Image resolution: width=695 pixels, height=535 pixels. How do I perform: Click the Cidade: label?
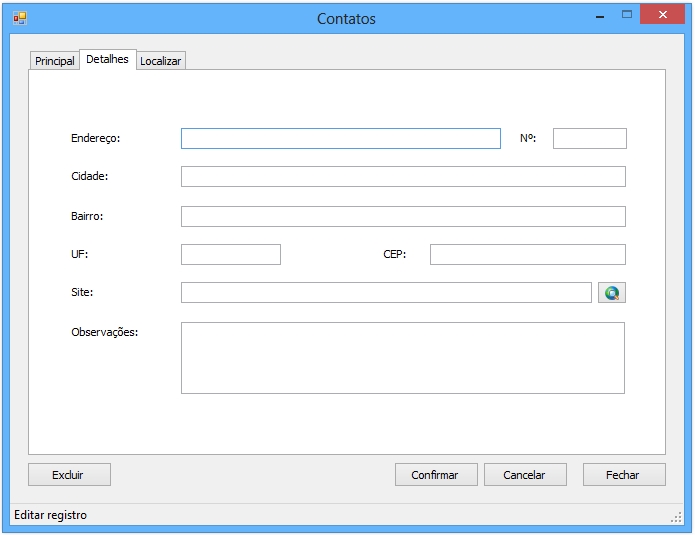90,176
